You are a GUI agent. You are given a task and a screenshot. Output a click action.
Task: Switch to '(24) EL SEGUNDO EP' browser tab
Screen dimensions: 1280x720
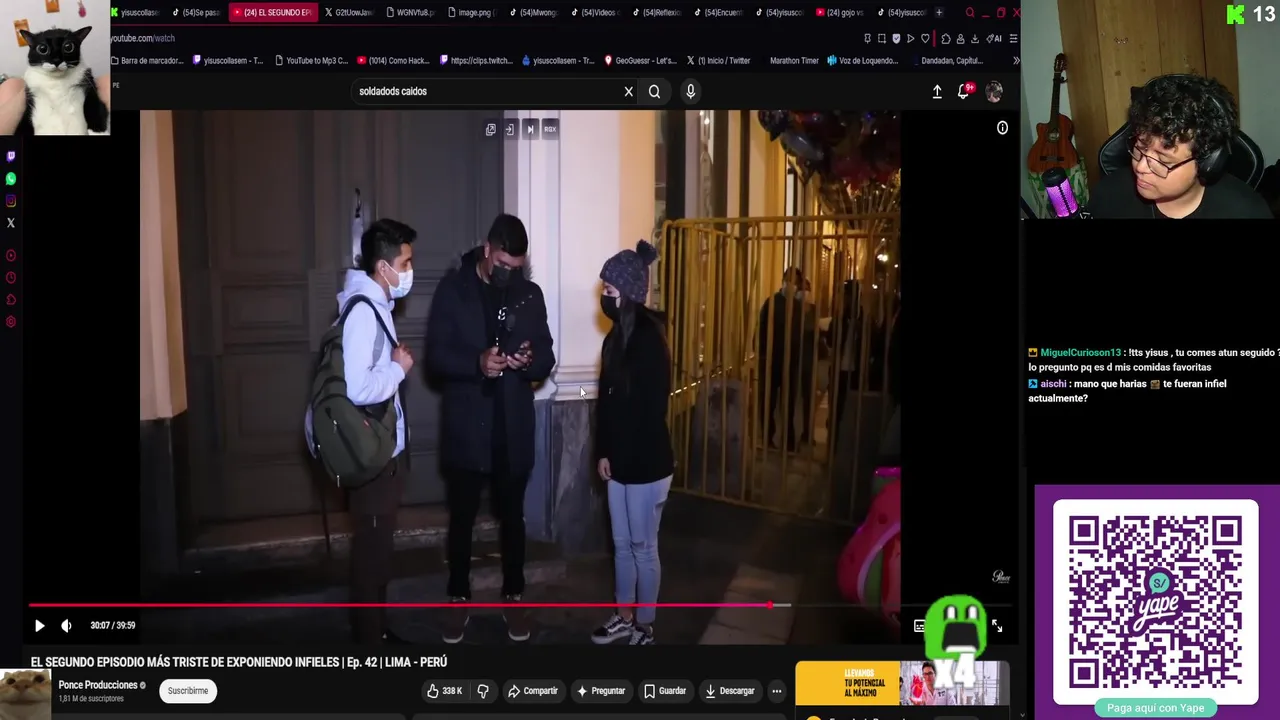pyautogui.click(x=273, y=13)
